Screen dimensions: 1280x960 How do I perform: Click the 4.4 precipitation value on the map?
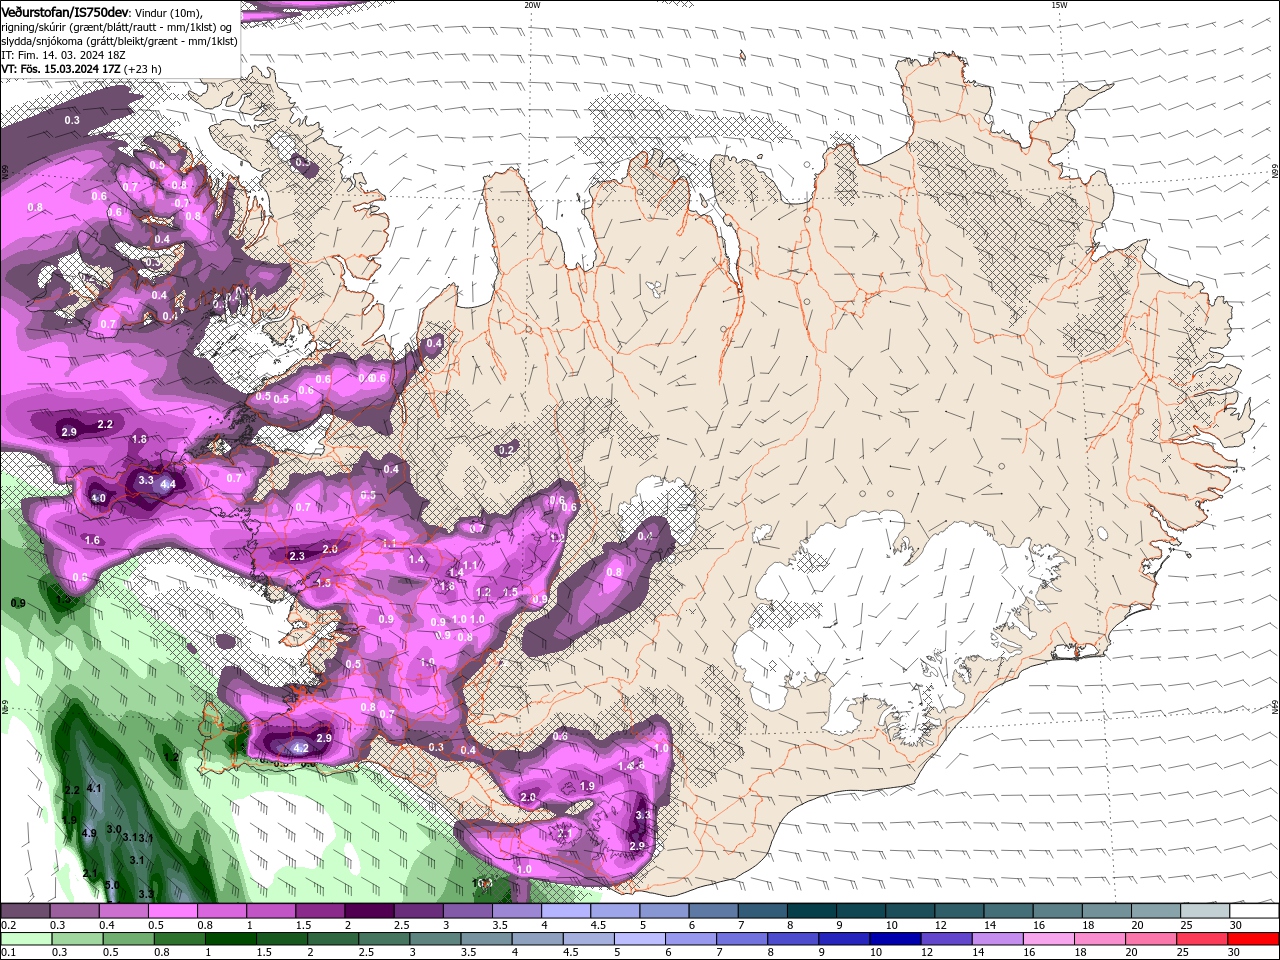[x=168, y=484]
